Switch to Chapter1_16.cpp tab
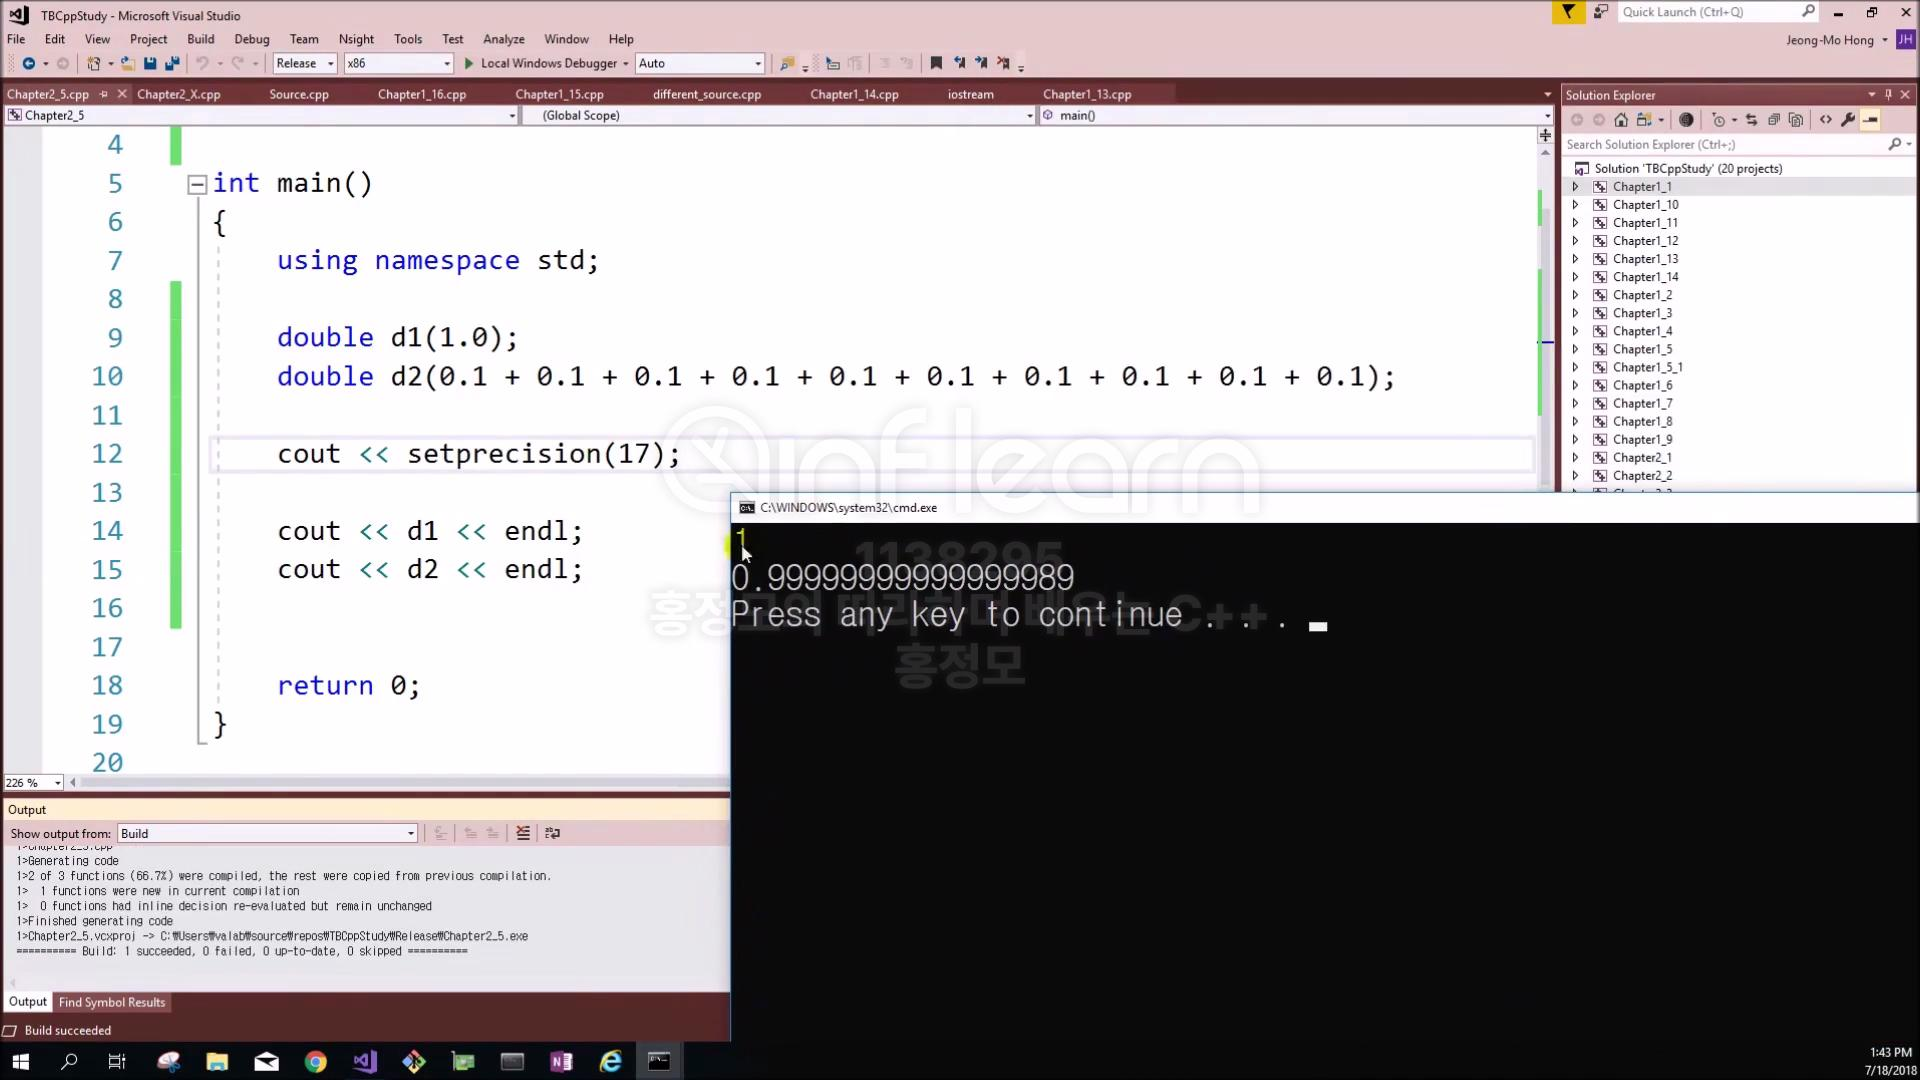Image resolution: width=1920 pixels, height=1080 pixels. coord(421,94)
